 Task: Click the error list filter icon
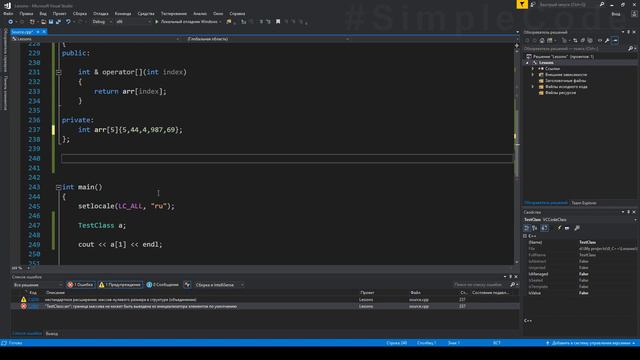[187, 284]
